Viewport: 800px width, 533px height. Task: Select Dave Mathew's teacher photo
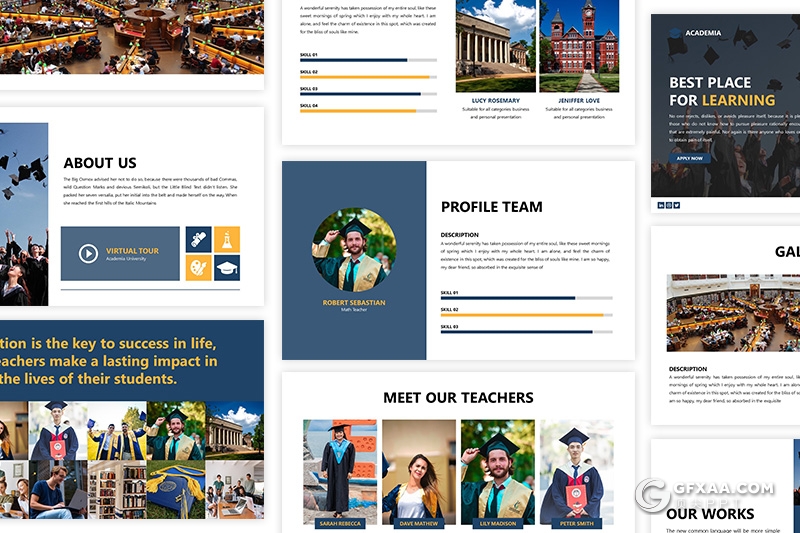[419, 470]
